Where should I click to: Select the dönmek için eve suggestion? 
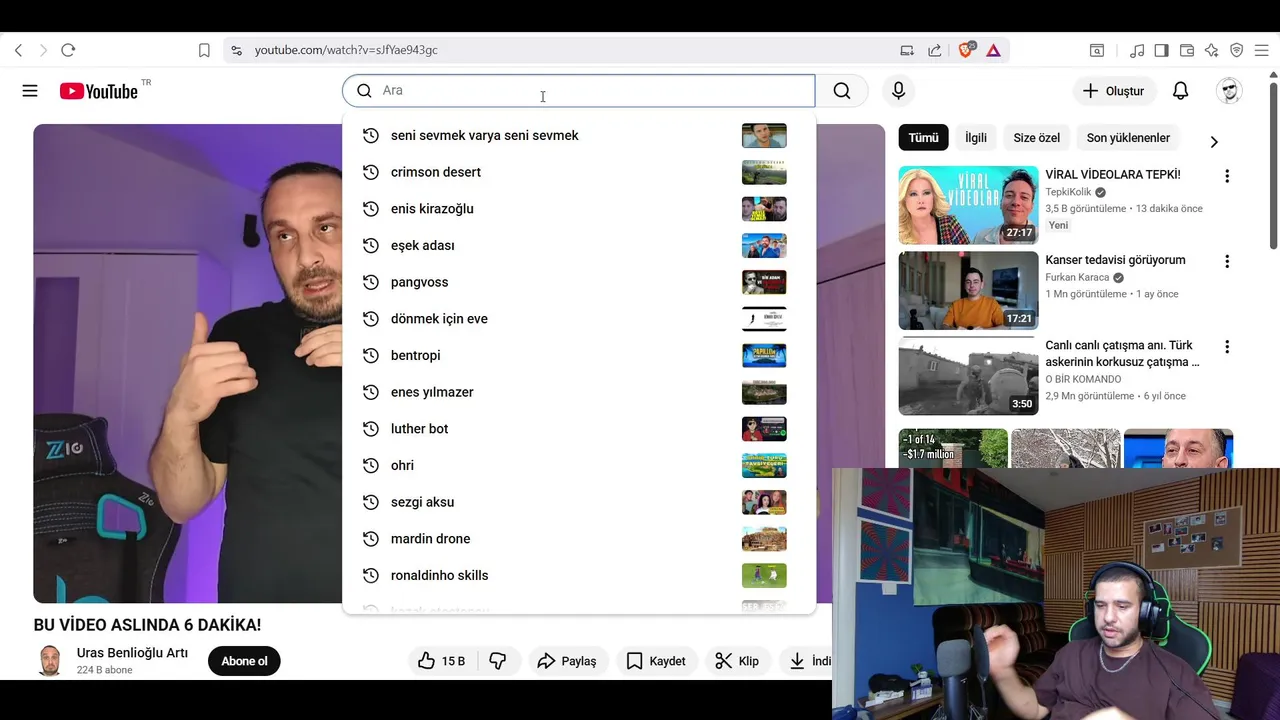579,319
